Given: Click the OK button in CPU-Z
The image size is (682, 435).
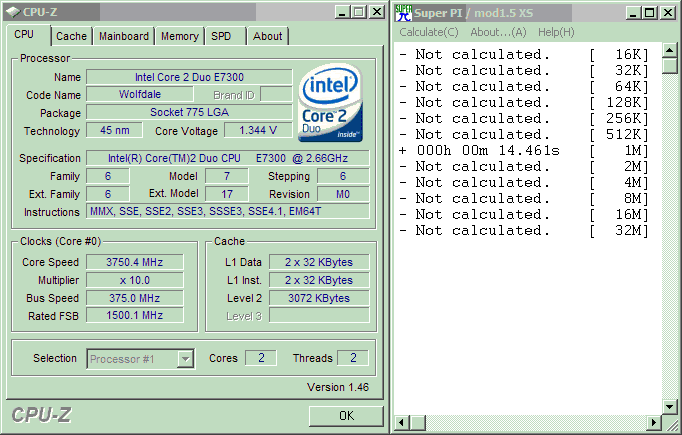Looking at the screenshot, I should pyautogui.click(x=346, y=416).
